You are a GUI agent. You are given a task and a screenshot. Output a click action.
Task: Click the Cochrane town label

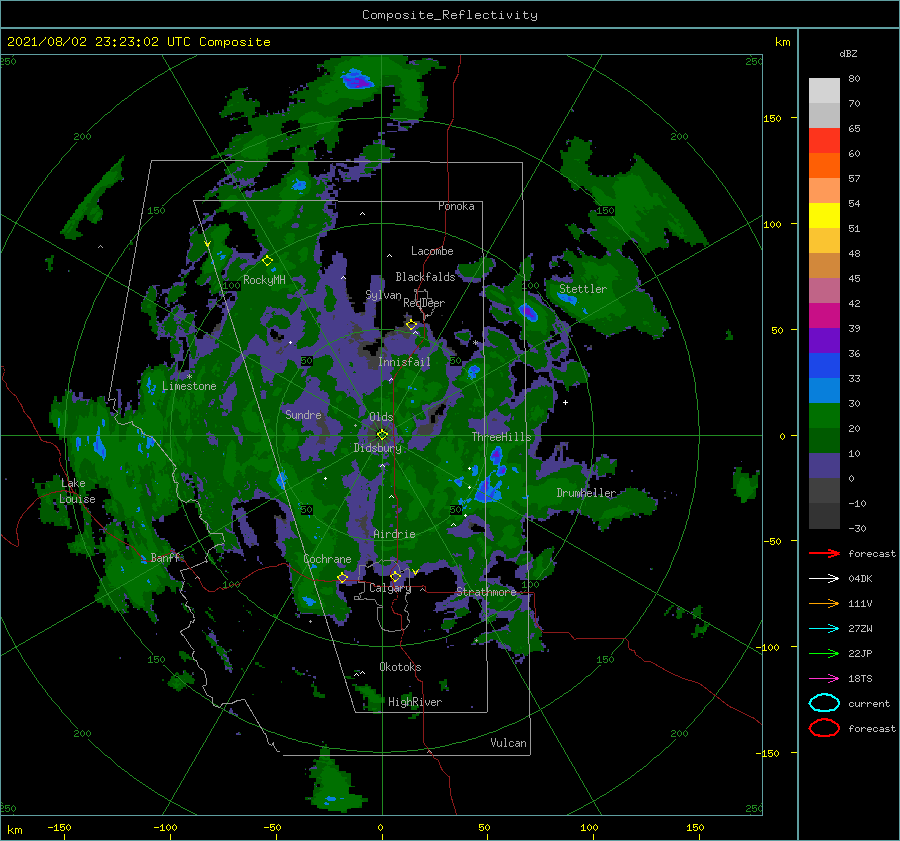tap(327, 559)
